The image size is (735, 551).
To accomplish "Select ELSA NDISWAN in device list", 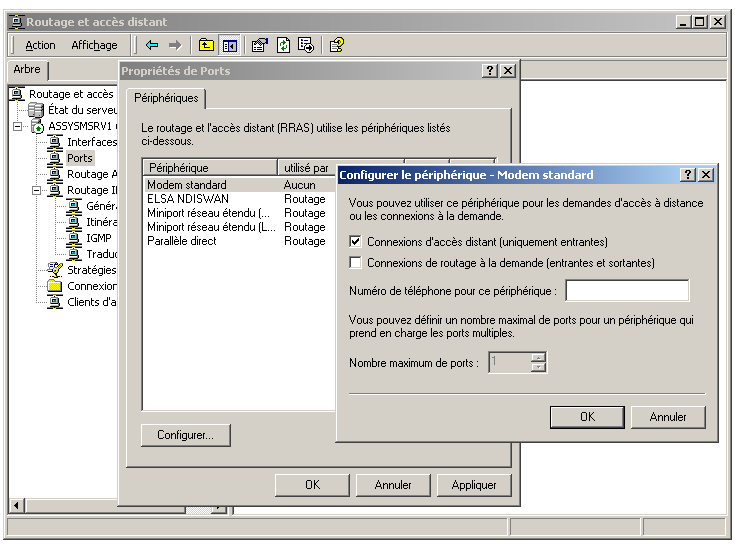I will [239, 199].
